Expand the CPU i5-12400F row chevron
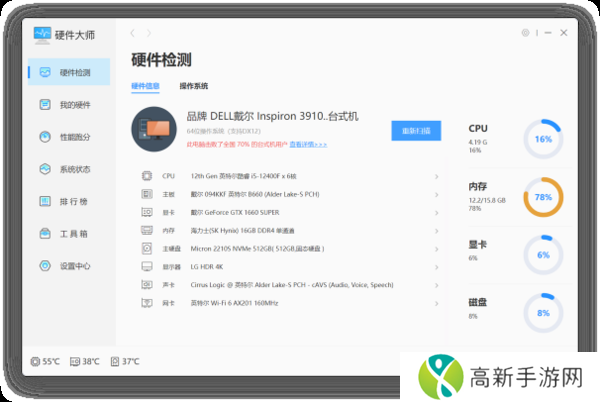The height and width of the screenshot is (402, 600). click(437, 176)
